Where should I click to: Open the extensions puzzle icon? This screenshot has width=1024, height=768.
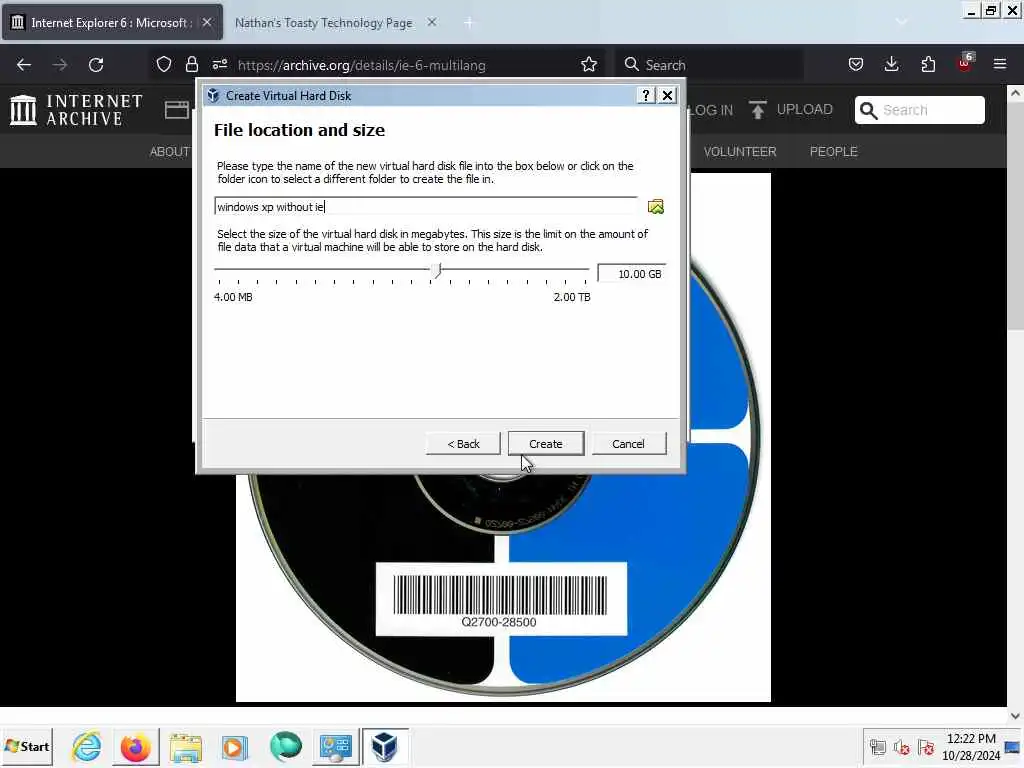point(928,65)
